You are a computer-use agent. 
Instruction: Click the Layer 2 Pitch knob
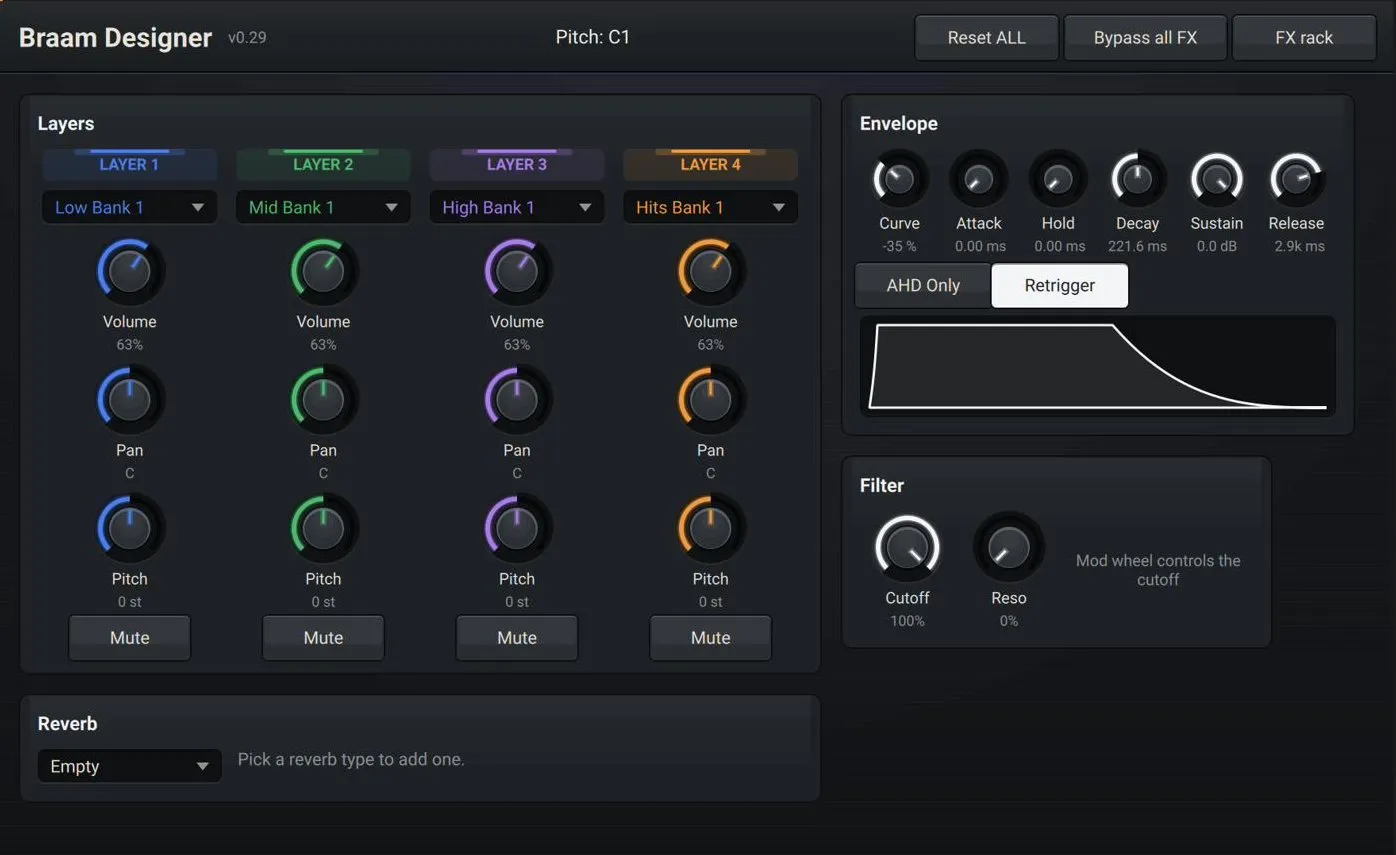323,528
